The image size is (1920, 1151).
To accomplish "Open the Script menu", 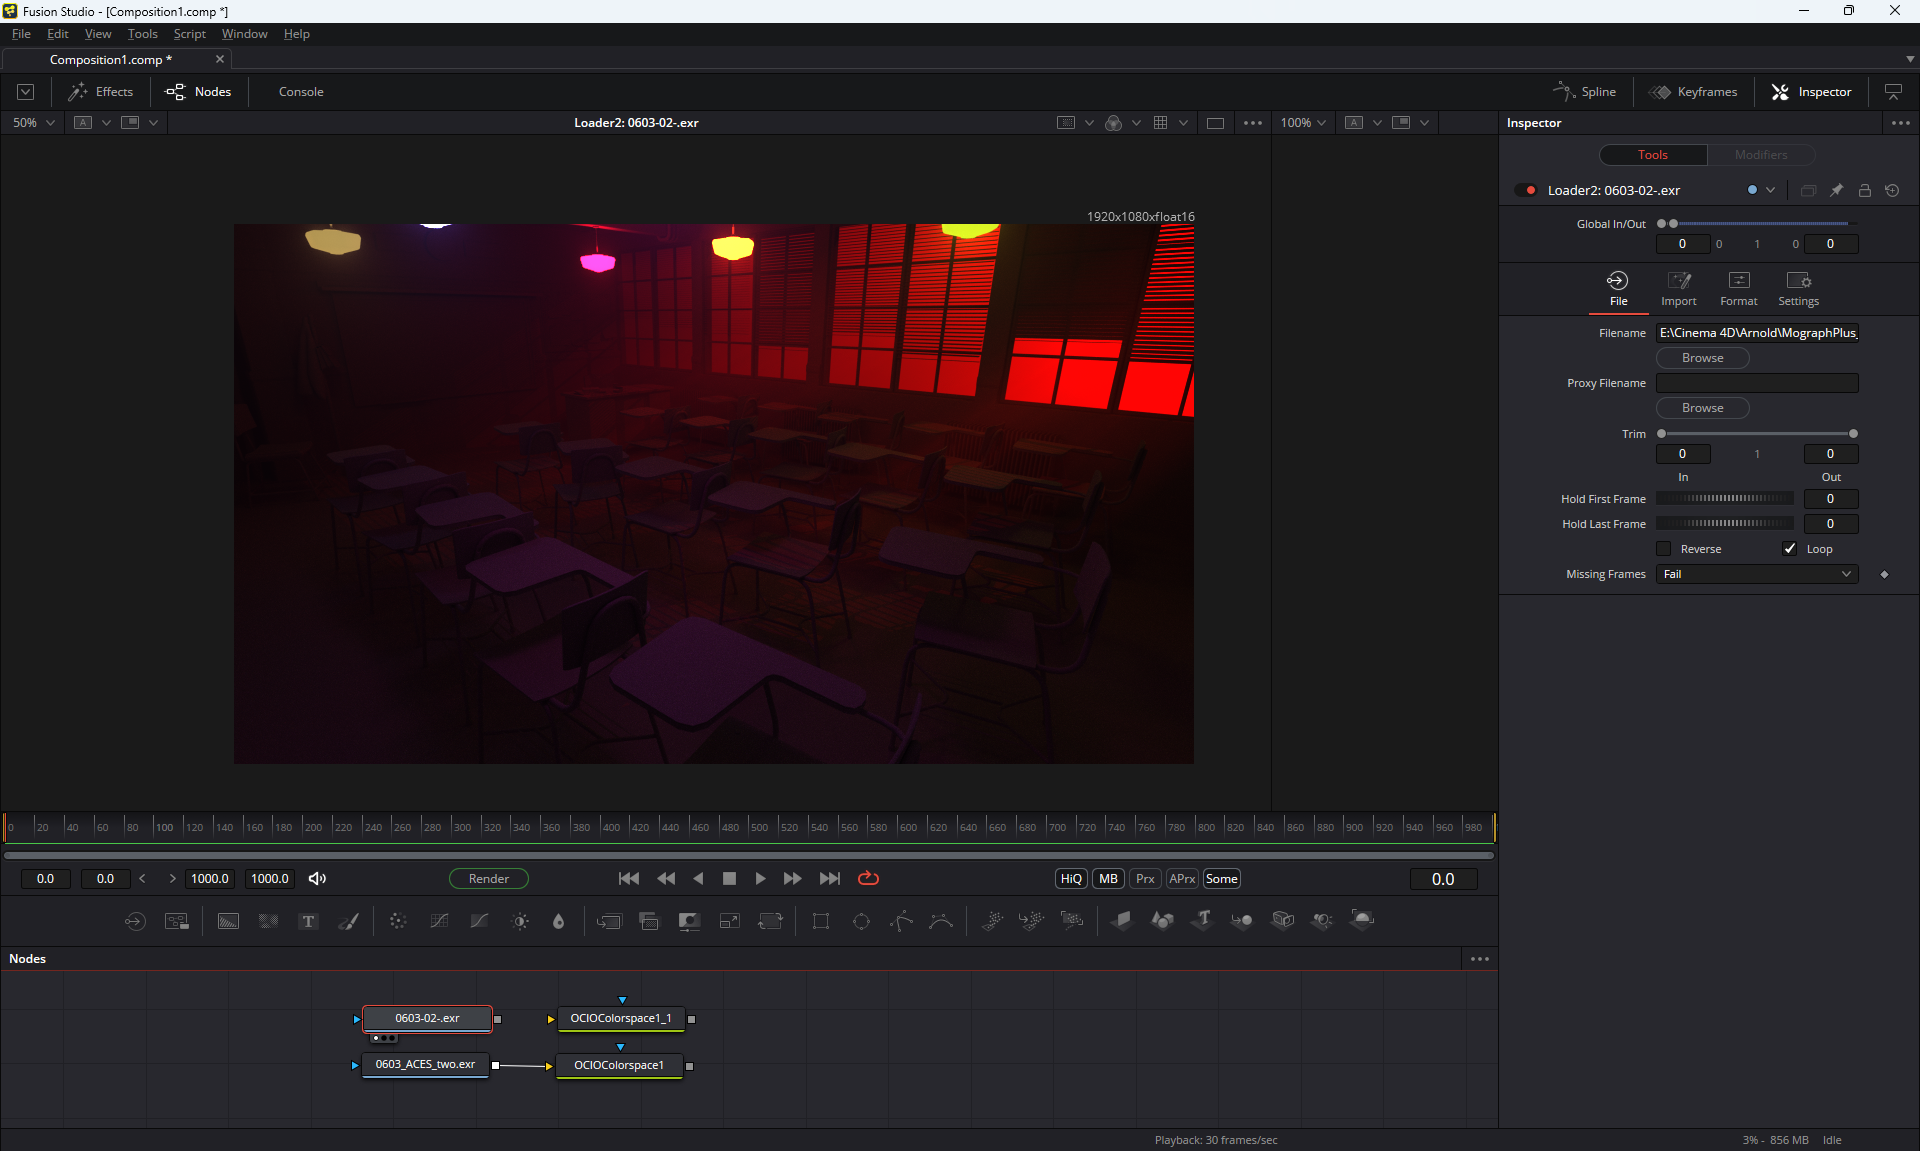I will tap(189, 34).
